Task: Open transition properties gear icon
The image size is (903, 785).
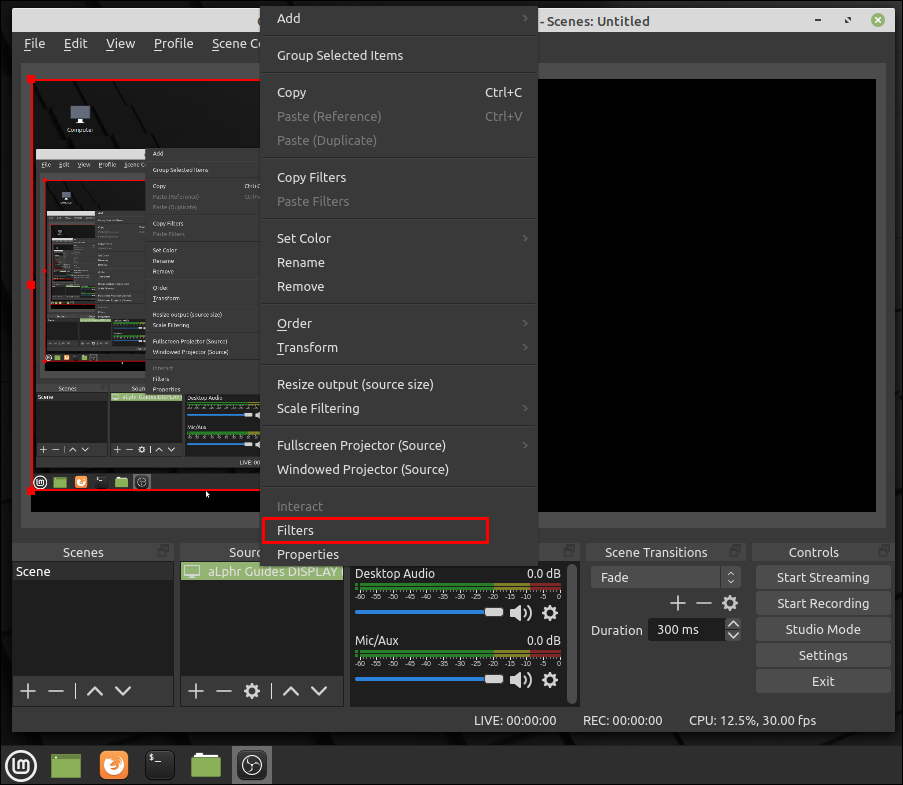Action: (x=730, y=603)
